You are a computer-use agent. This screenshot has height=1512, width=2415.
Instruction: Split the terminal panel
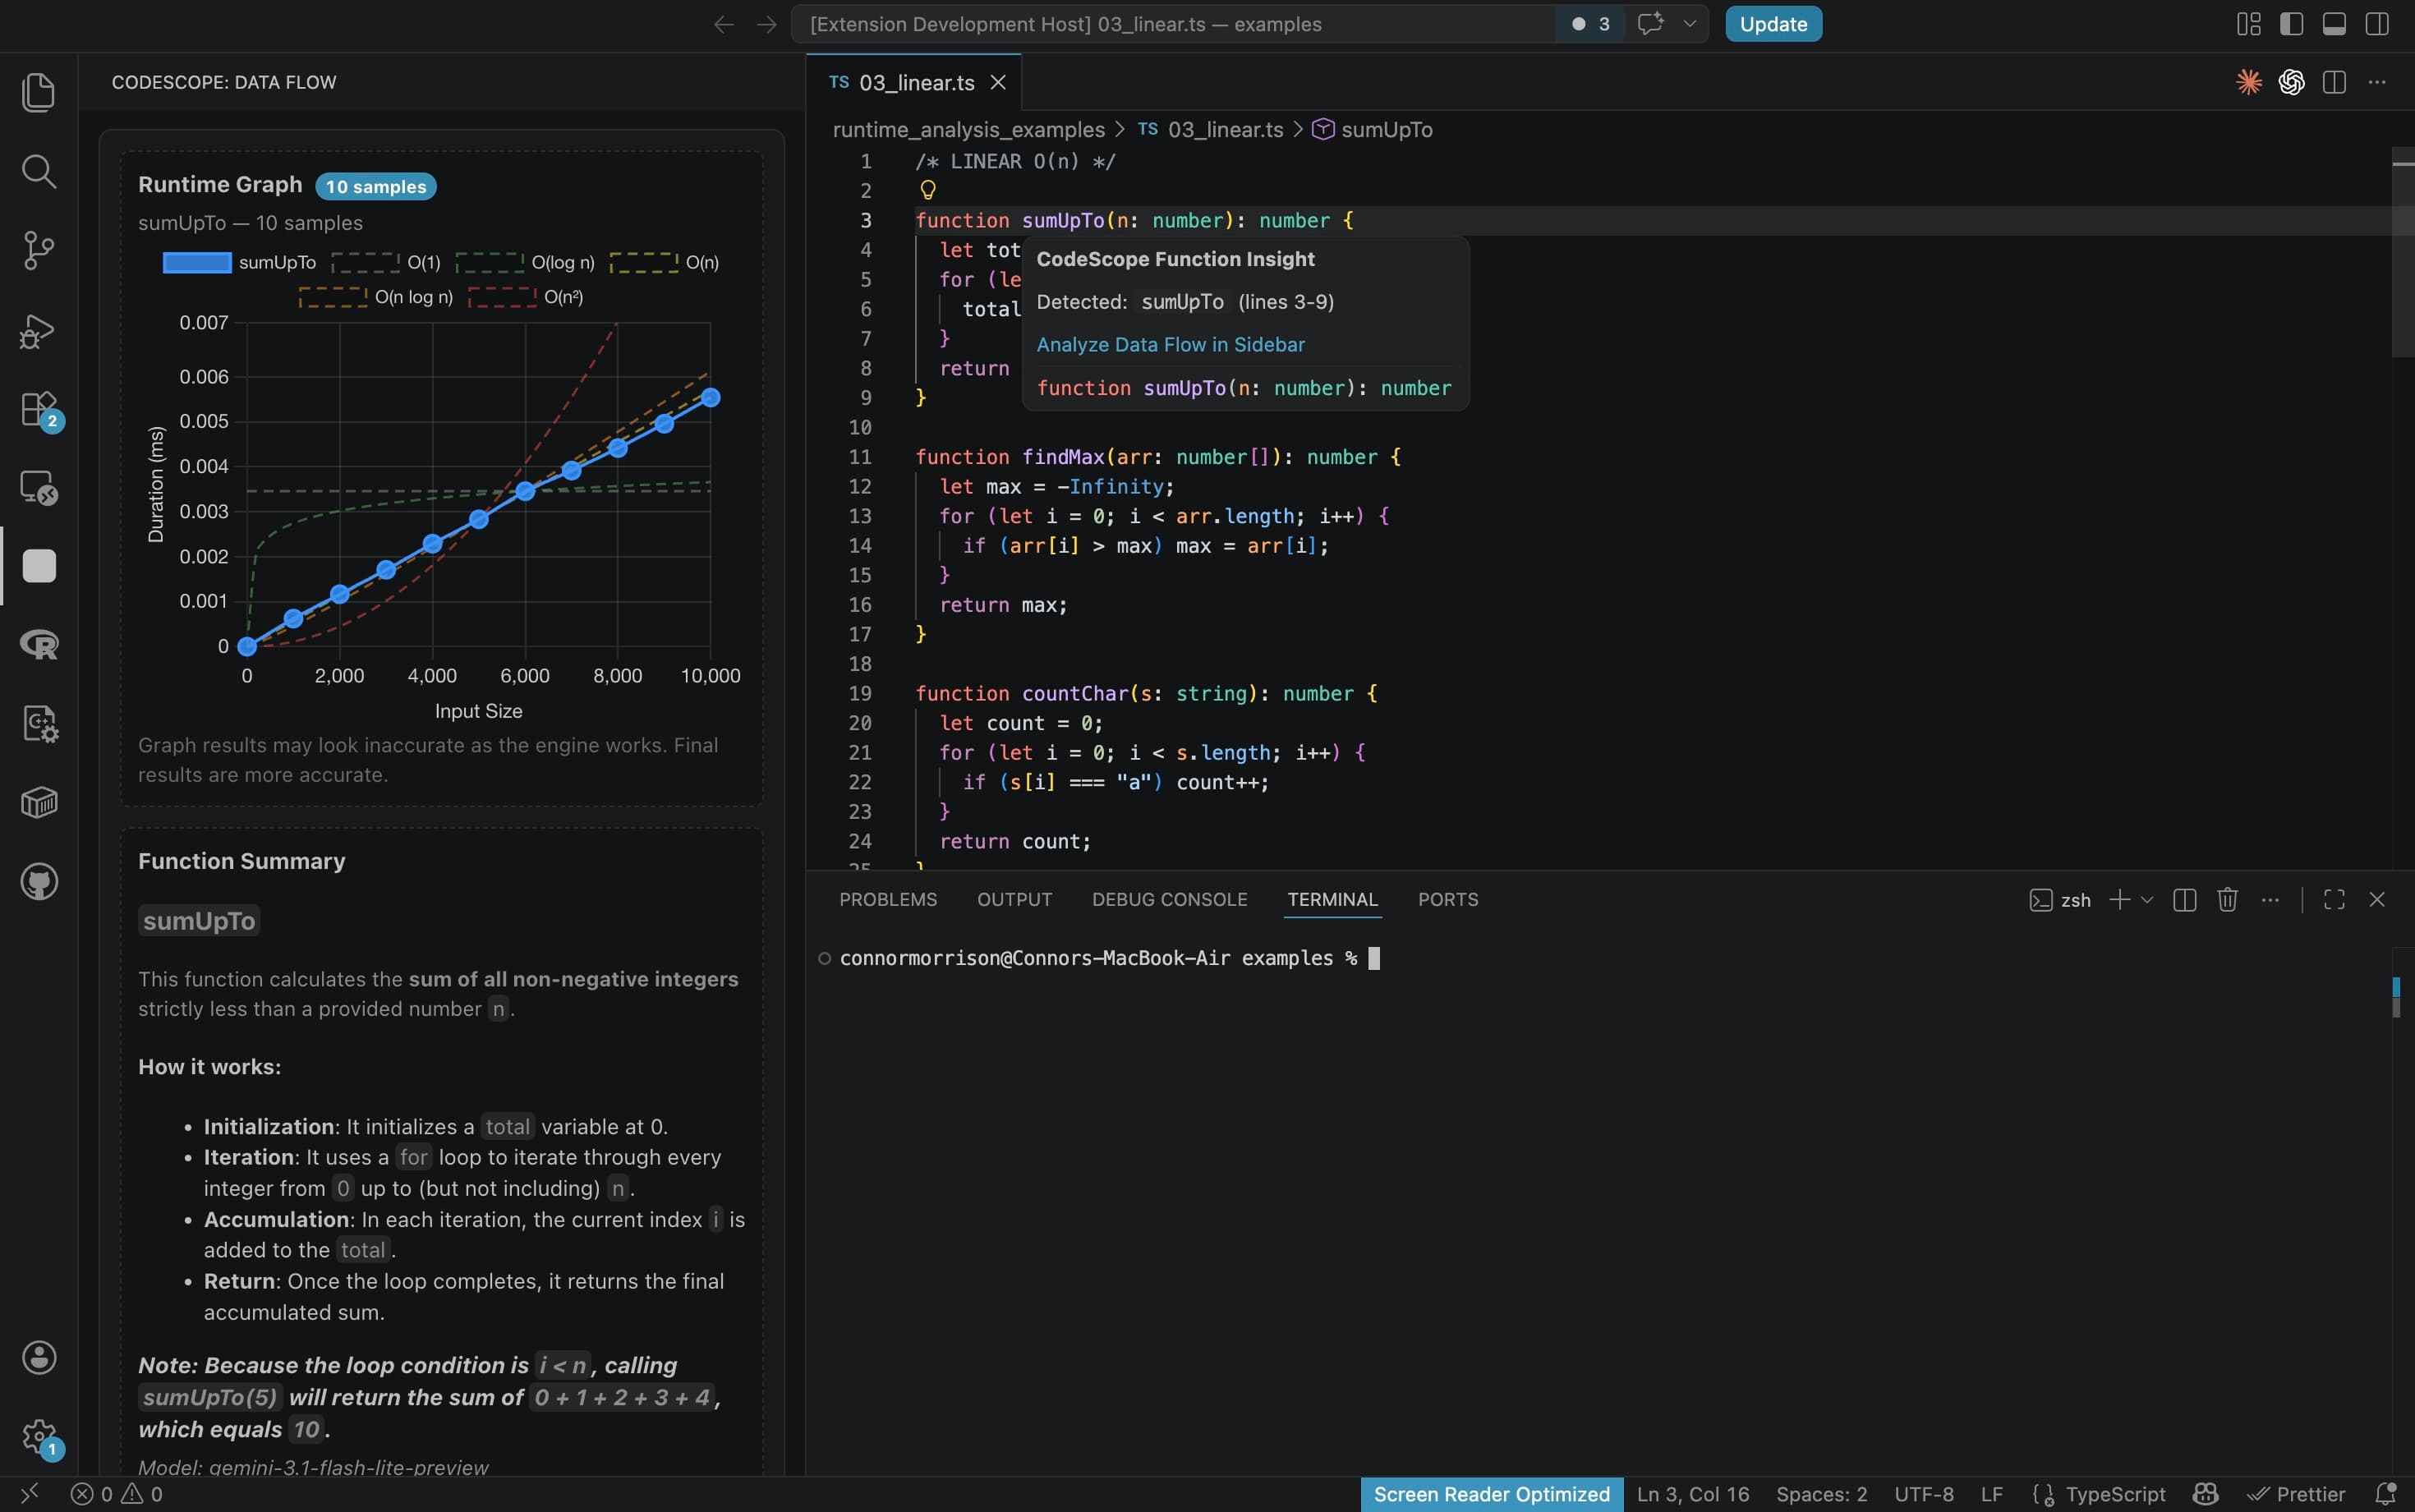tap(2185, 900)
